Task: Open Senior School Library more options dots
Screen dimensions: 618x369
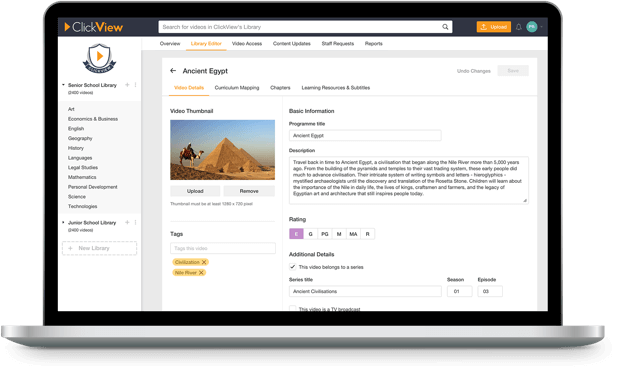Action: click(x=136, y=85)
